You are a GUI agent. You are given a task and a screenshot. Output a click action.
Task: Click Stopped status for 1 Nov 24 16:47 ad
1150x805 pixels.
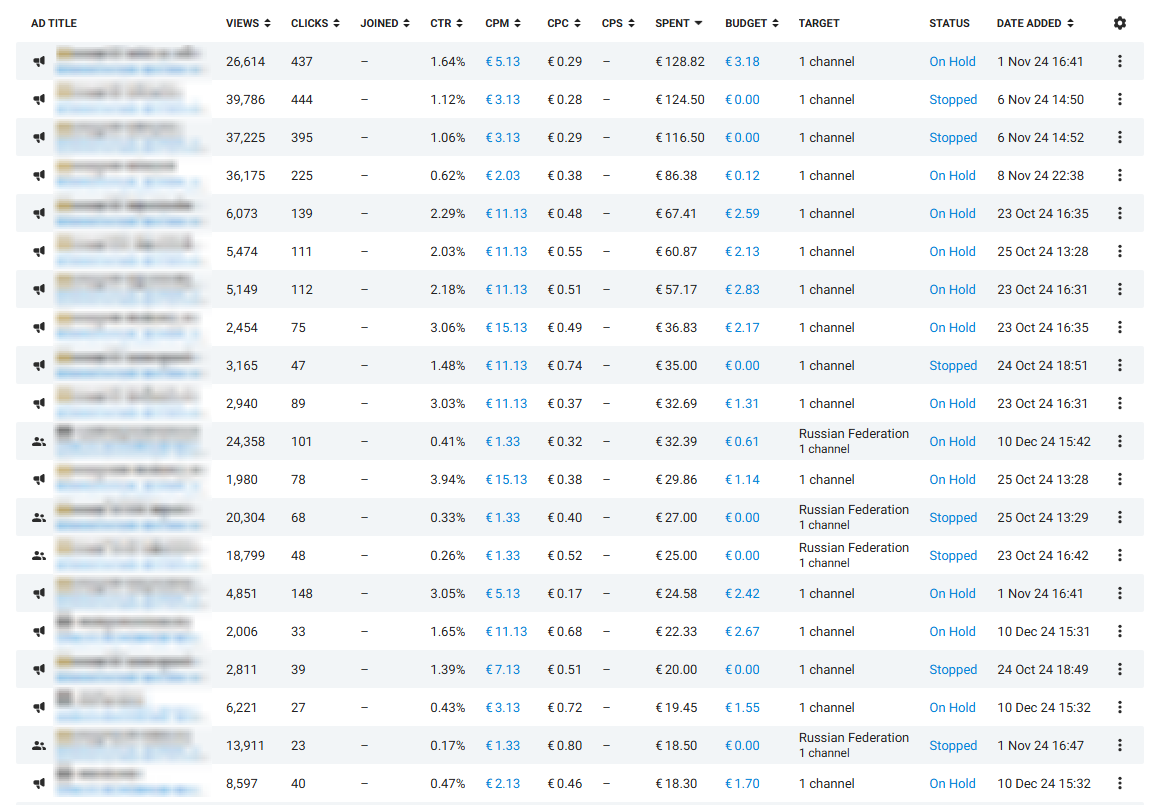(953, 746)
